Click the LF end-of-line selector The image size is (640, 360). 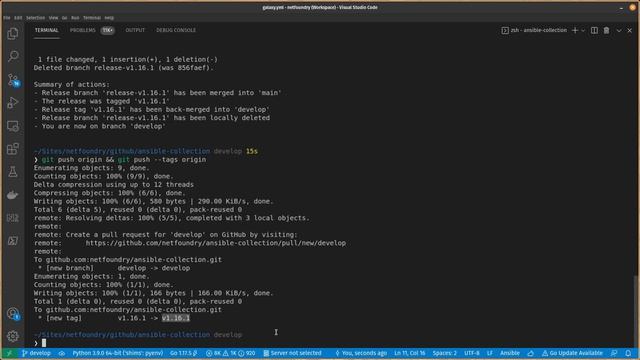(490, 353)
